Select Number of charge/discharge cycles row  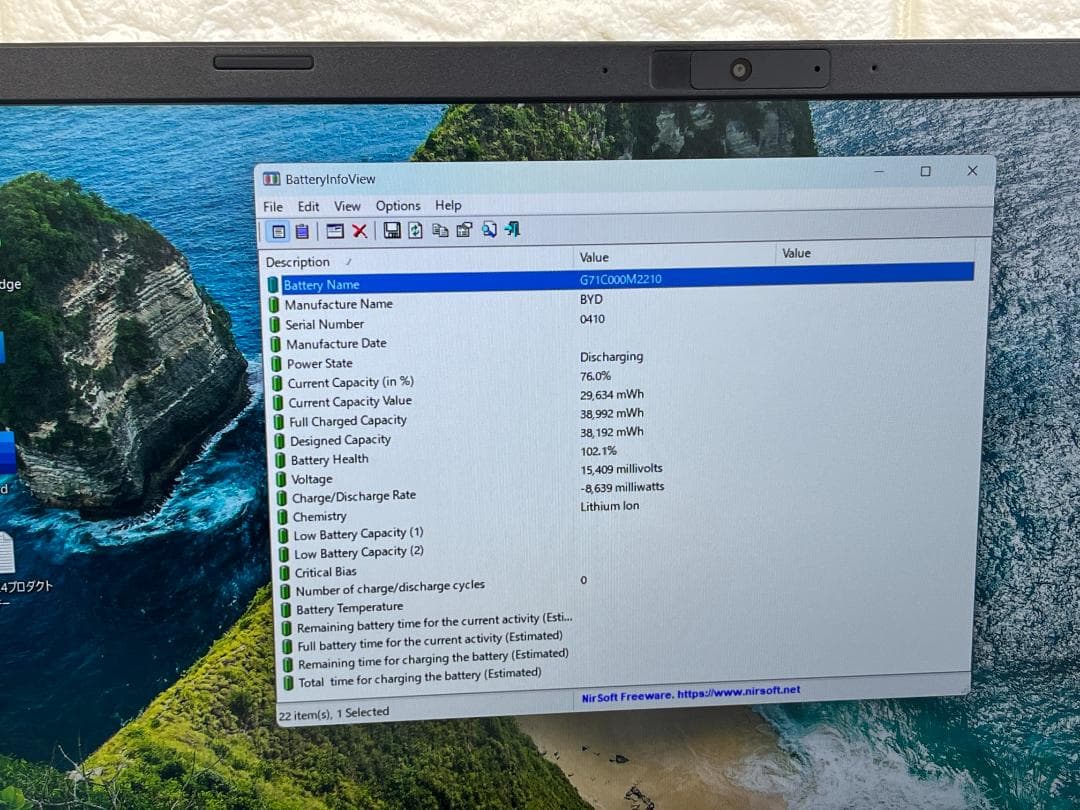click(620, 584)
